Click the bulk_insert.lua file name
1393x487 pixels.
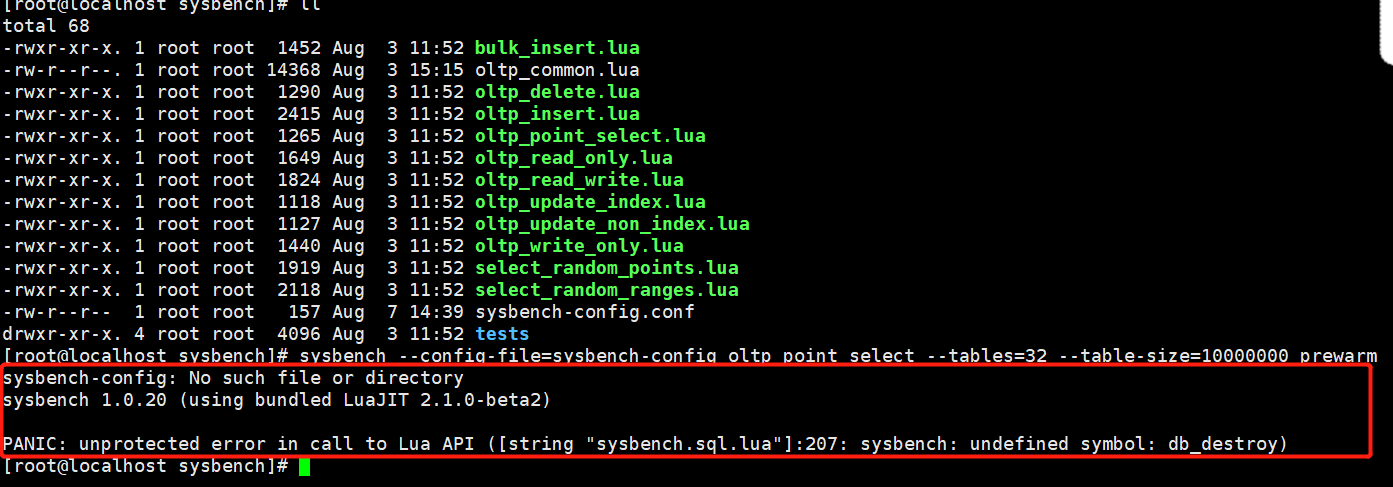point(556,48)
